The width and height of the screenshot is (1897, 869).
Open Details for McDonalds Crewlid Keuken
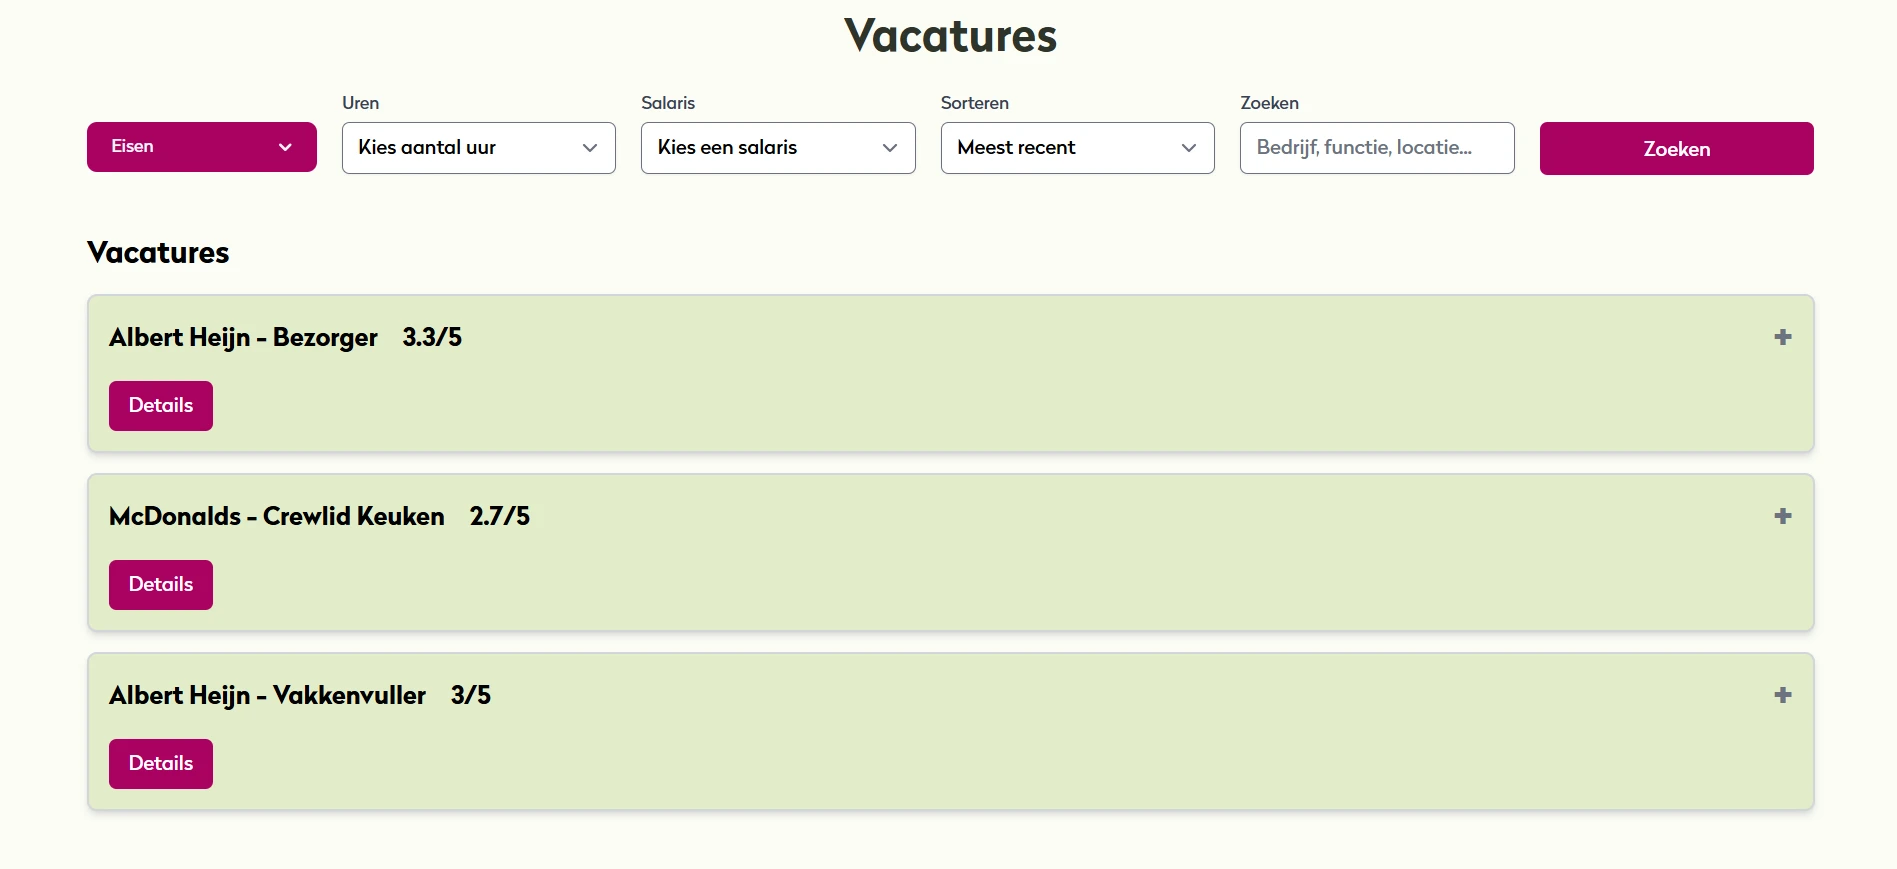(x=160, y=584)
